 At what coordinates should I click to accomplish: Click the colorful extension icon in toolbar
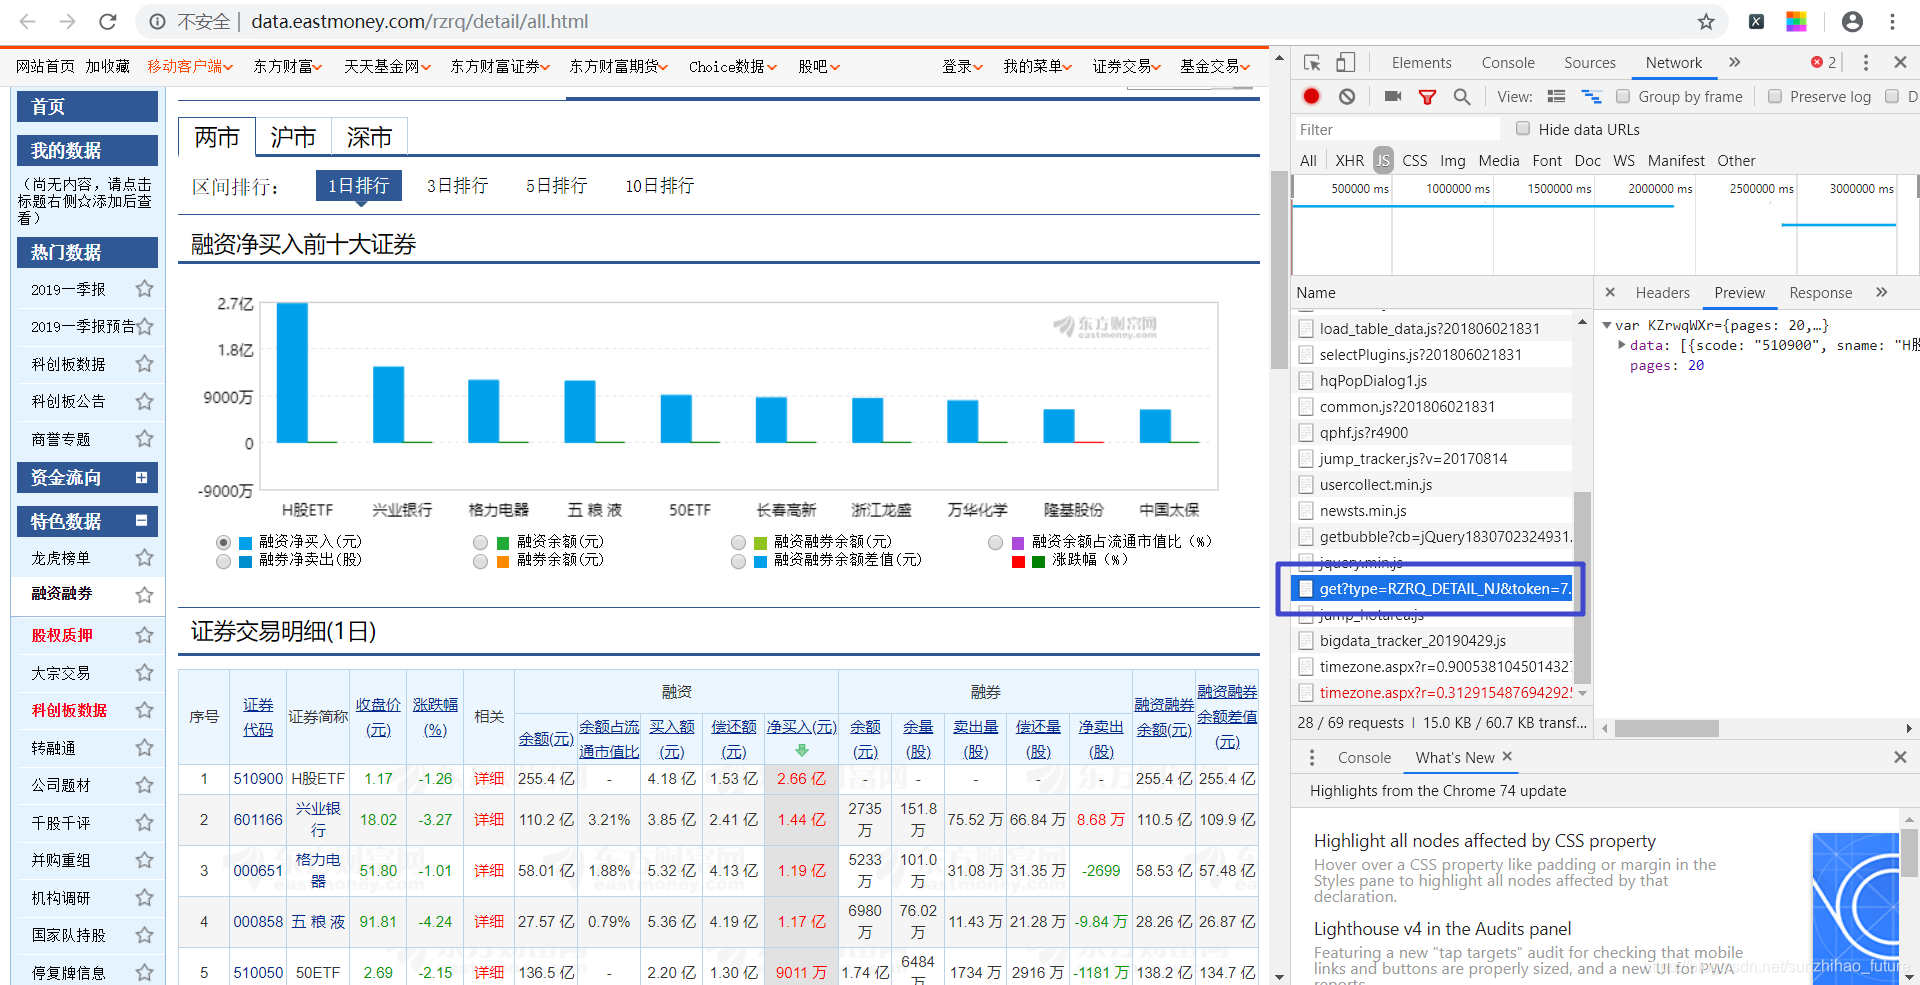[x=1796, y=21]
